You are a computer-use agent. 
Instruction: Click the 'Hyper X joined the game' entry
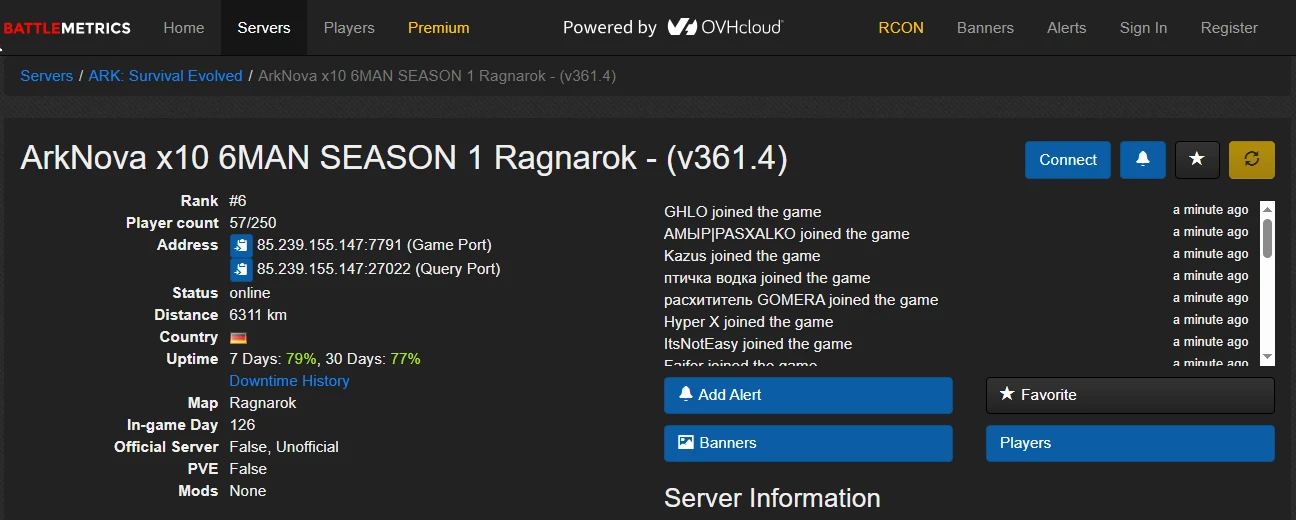(749, 322)
